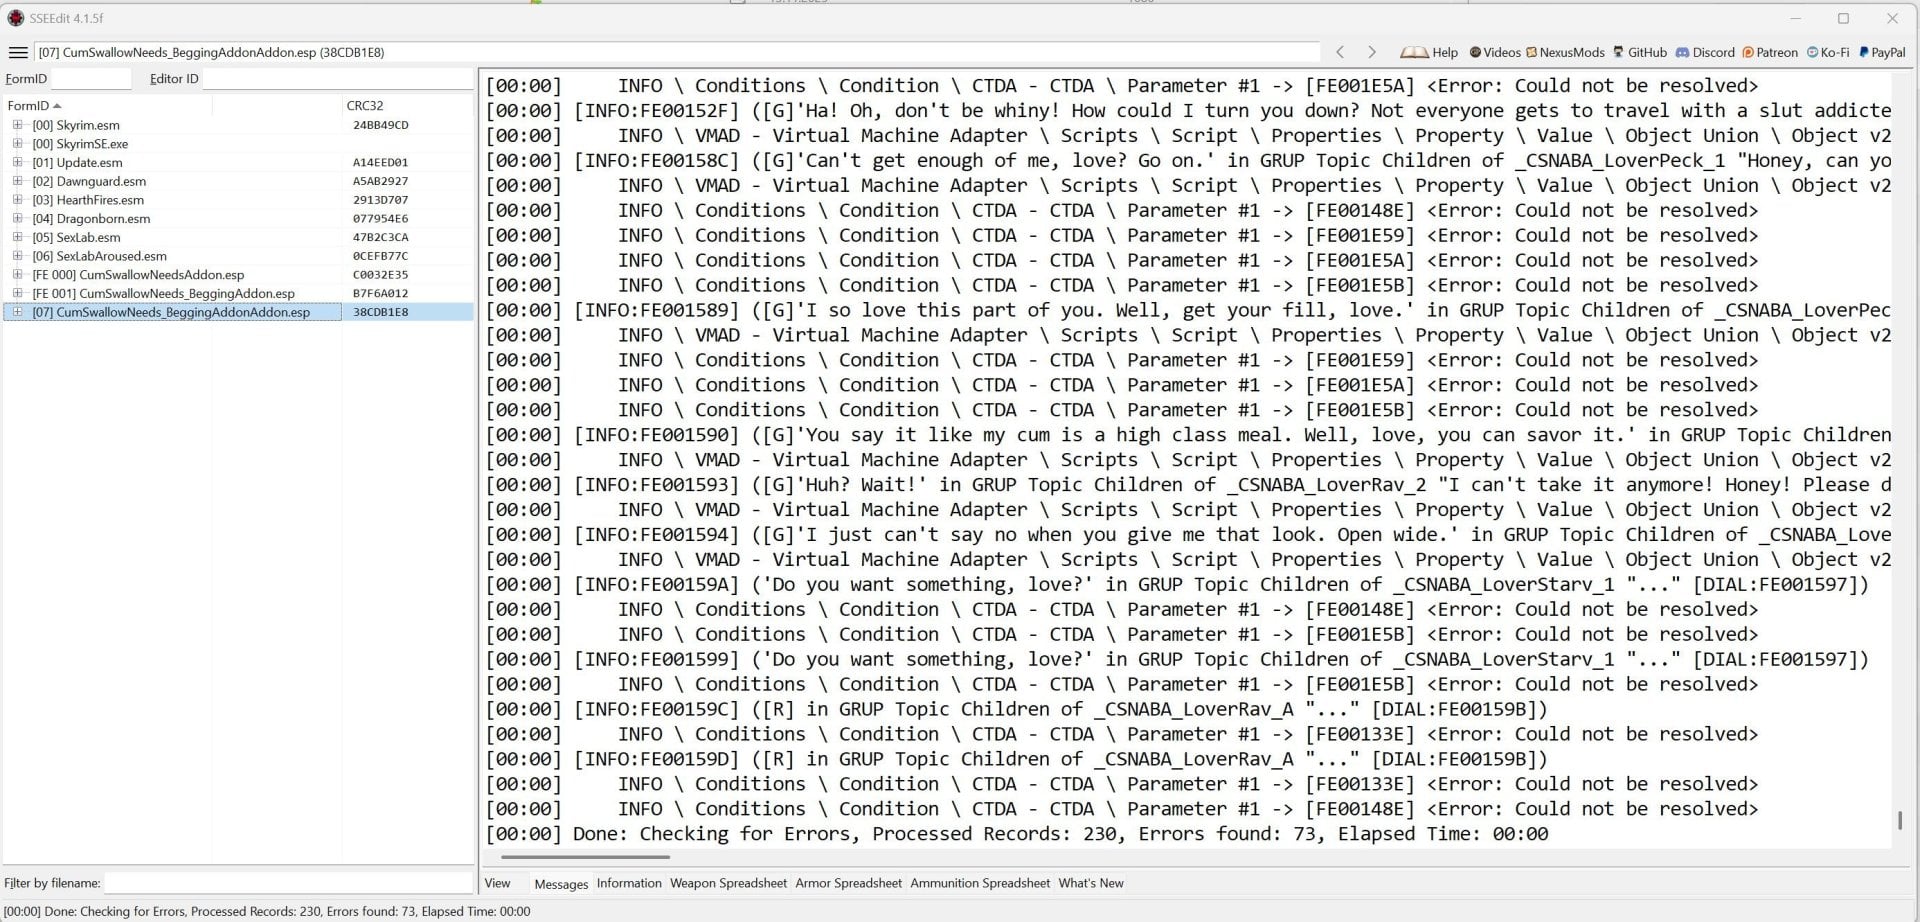Click CRC32 value 47B2C3CA
1920x922 pixels.
coord(381,237)
